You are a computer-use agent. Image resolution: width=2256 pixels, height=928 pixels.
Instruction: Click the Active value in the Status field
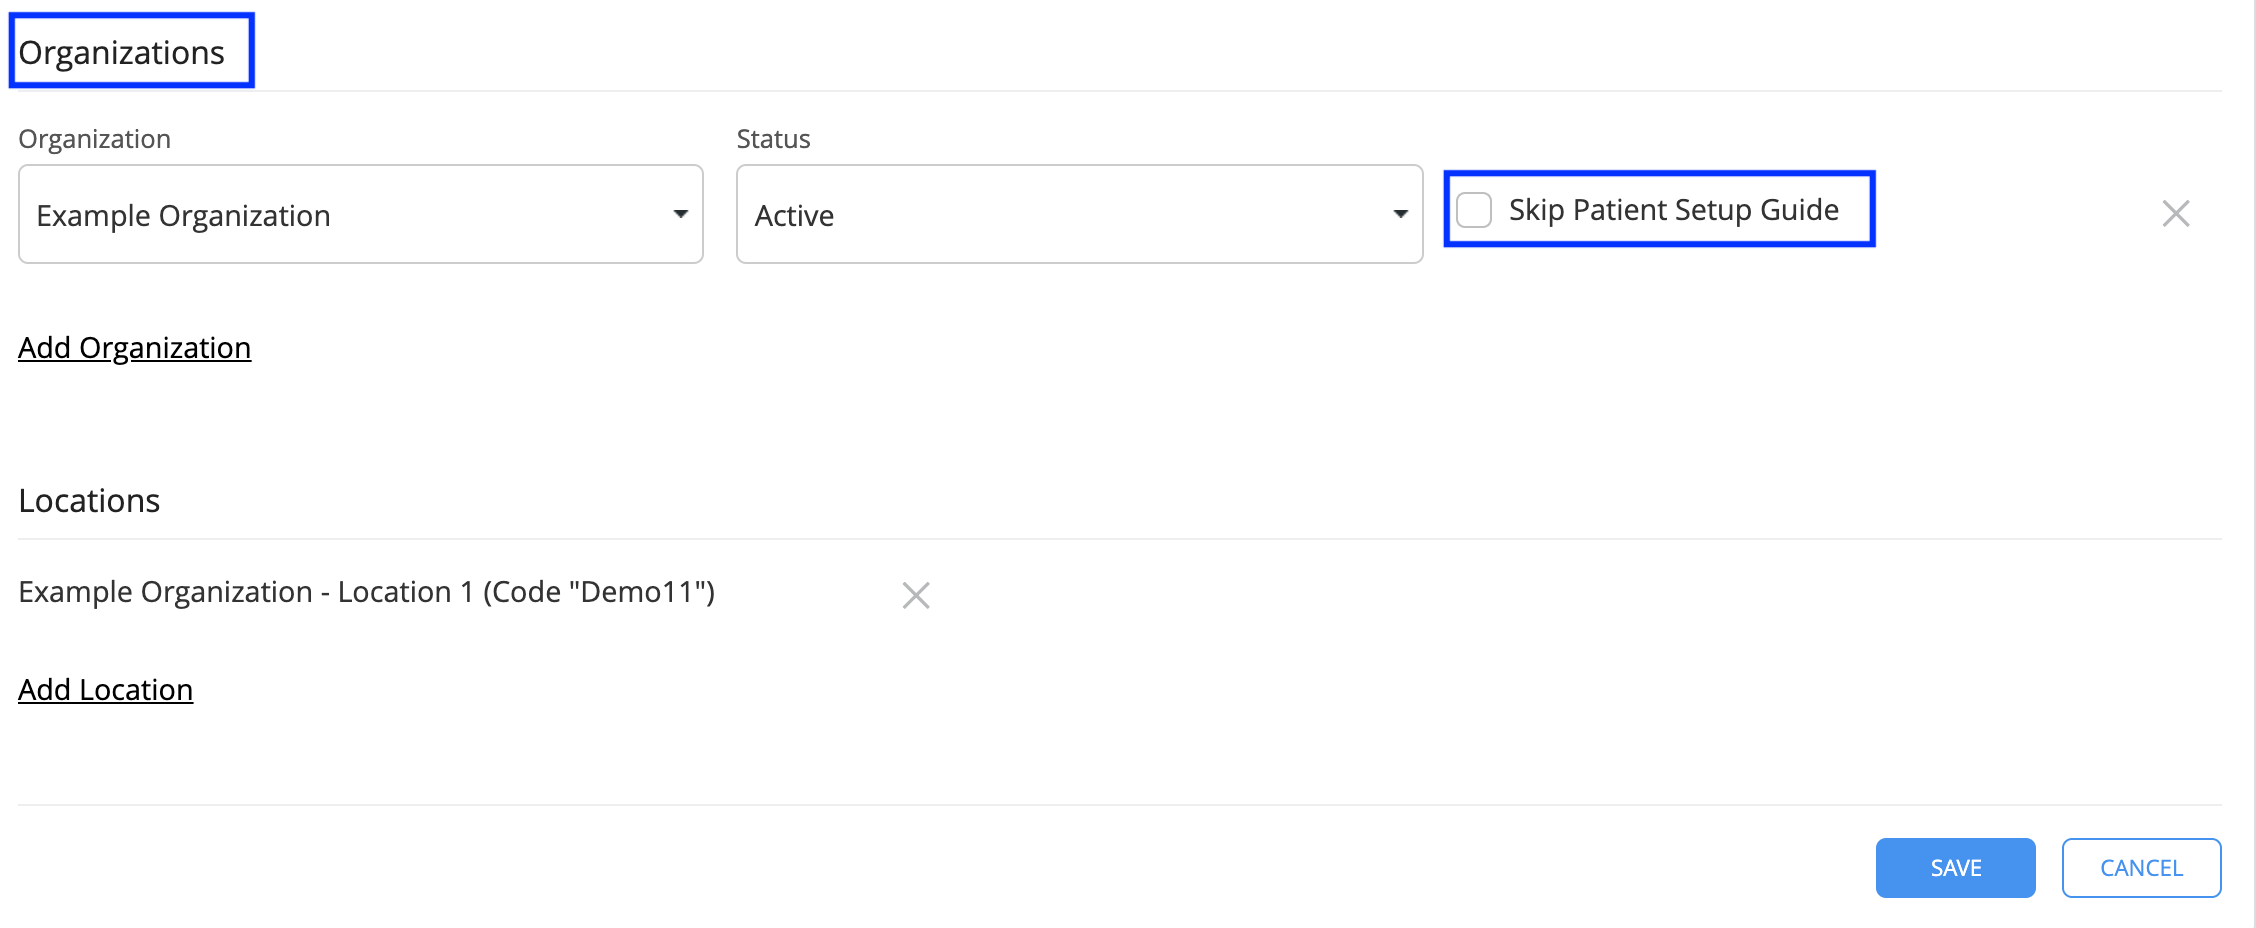tap(794, 216)
